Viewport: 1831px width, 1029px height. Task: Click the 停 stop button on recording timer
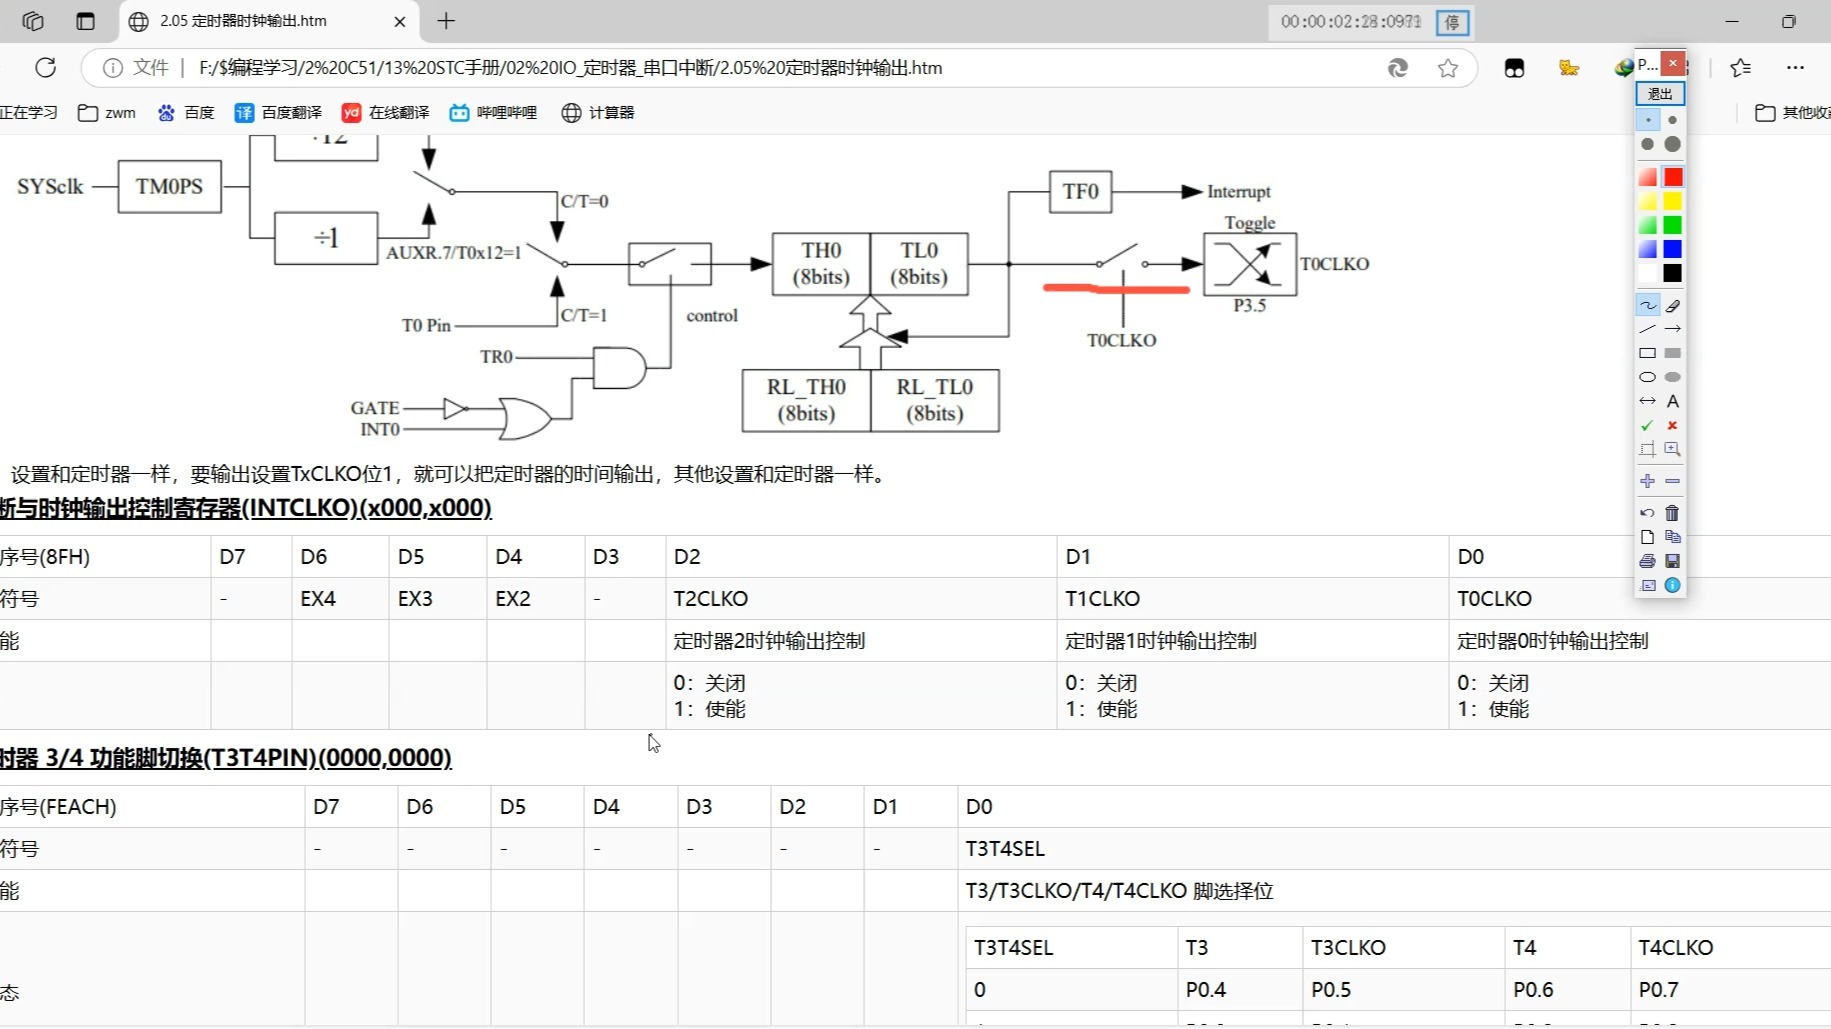pyautogui.click(x=1452, y=22)
